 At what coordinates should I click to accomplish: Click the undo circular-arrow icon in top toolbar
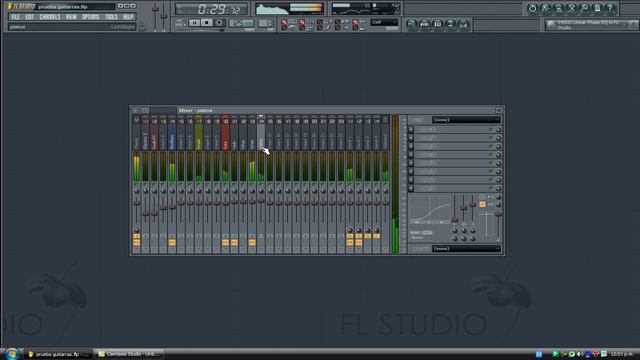[532, 8]
